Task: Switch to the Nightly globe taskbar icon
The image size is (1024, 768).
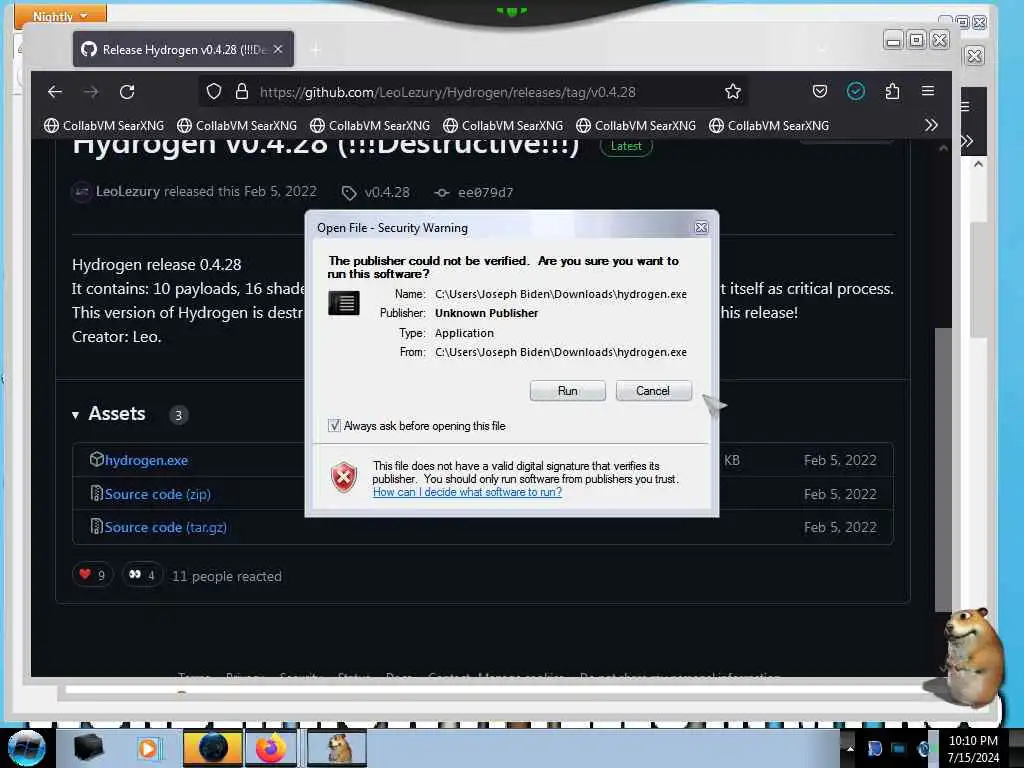Action: pos(213,748)
